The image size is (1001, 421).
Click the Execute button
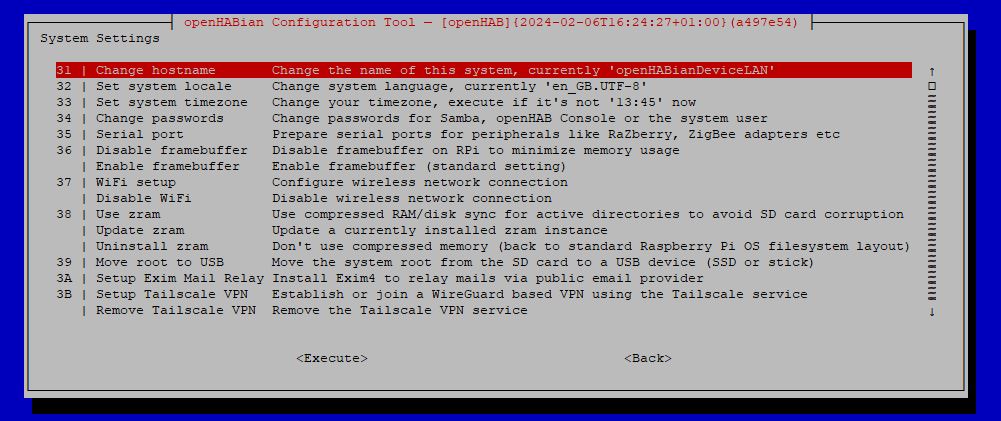pos(332,358)
